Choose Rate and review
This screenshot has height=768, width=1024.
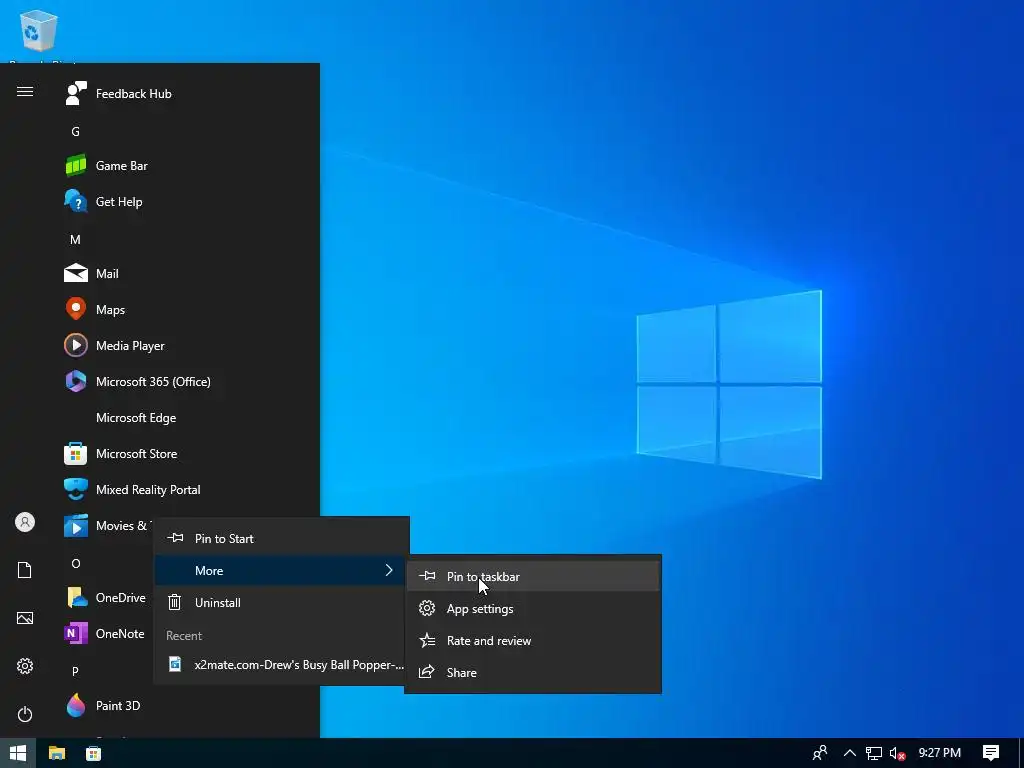[x=533, y=641]
